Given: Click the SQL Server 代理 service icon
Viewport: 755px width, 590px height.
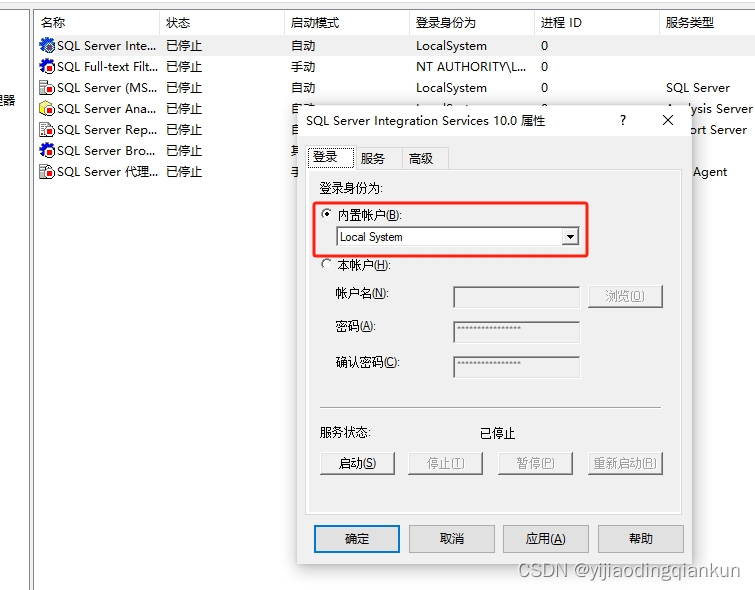Looking at the screenshot, I should pyautogui.click(x=47, y=171).
